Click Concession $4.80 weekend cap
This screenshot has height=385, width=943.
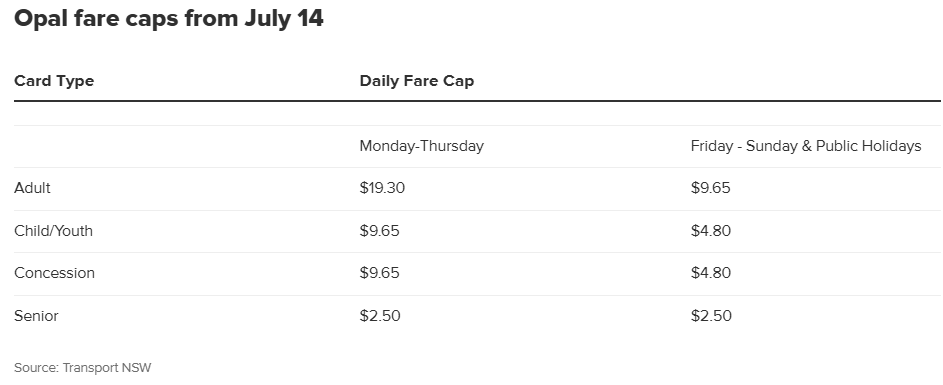[x=711, y=273]
